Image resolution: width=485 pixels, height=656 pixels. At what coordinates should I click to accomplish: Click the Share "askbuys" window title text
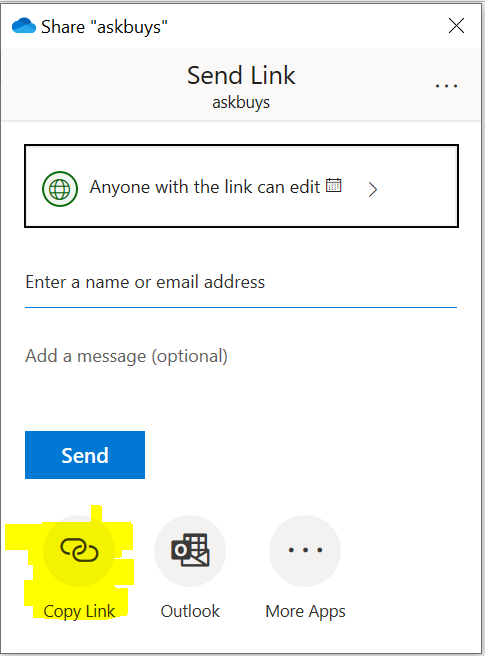click(x=104, y=27)
